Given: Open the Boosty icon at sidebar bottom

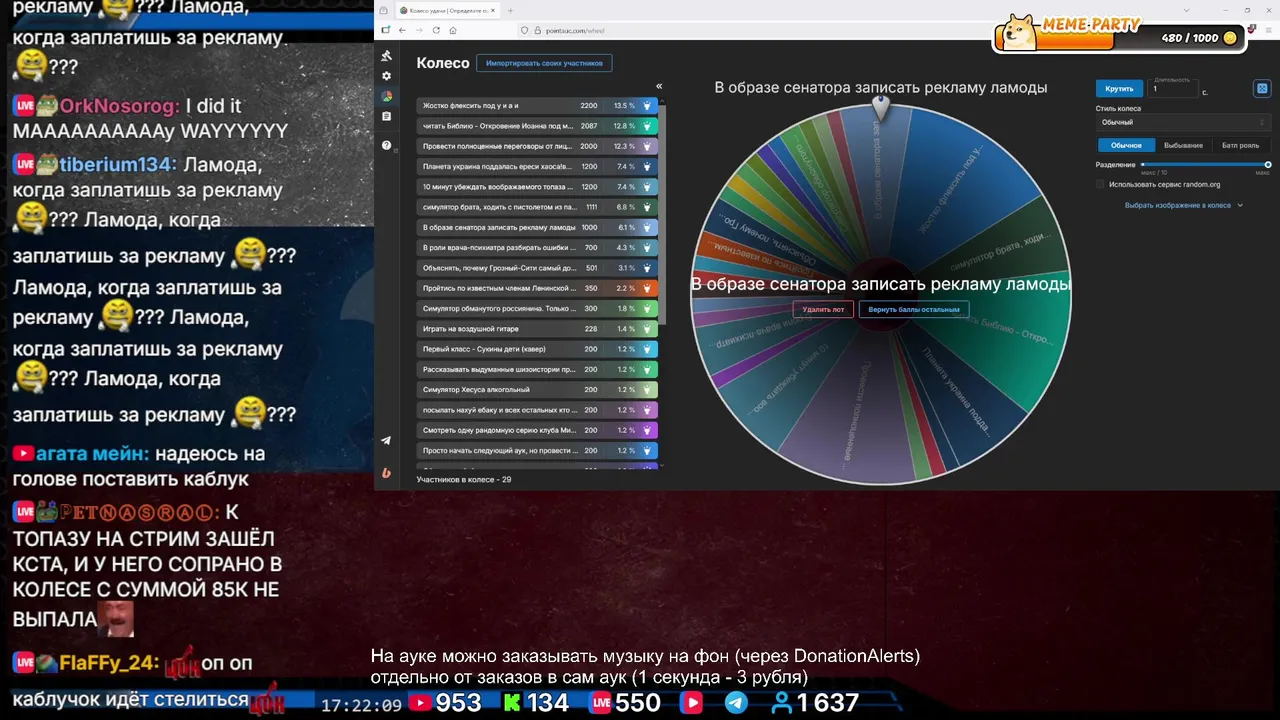Looking at the screenshot, I should click(387, 473).
